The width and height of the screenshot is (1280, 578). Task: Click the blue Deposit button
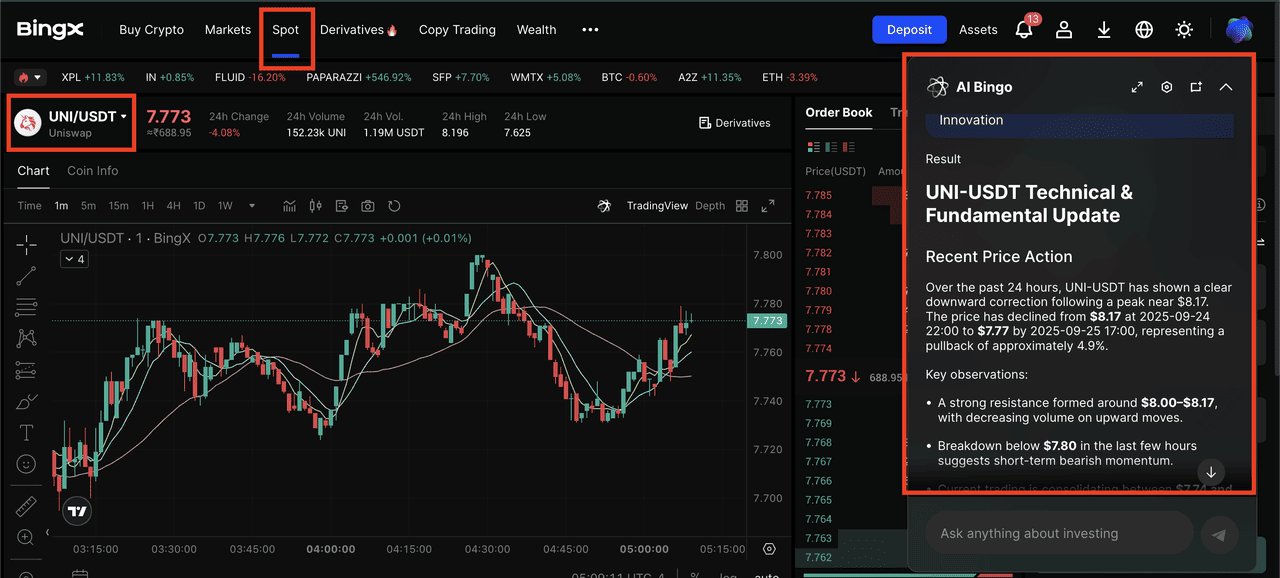pos(909,30)
